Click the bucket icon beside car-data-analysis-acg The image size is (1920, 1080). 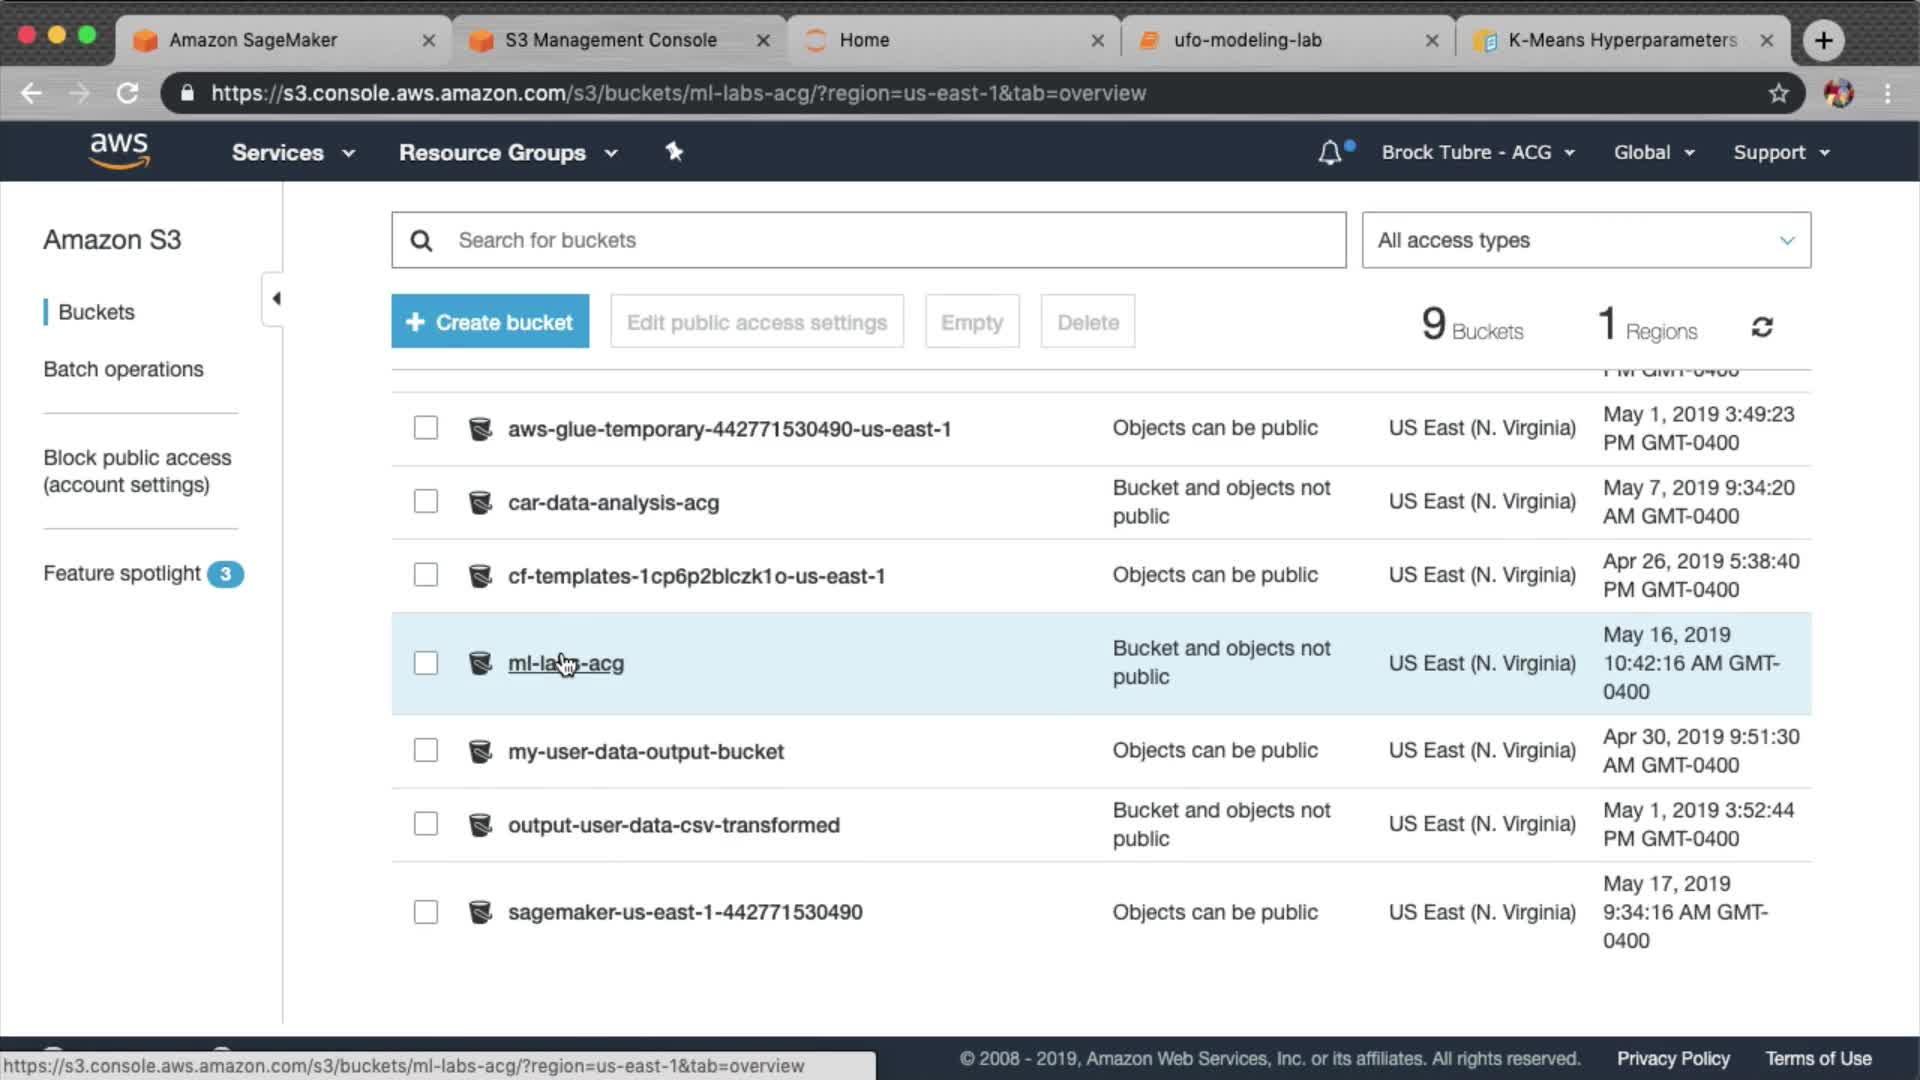click(x=480, y=502)
